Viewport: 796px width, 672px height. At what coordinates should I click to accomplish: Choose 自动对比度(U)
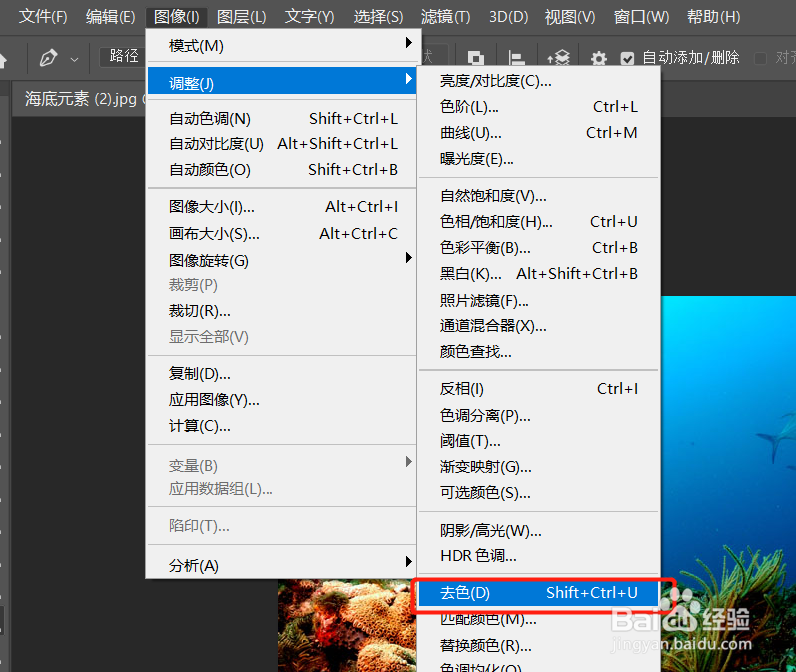click(284, 144)
